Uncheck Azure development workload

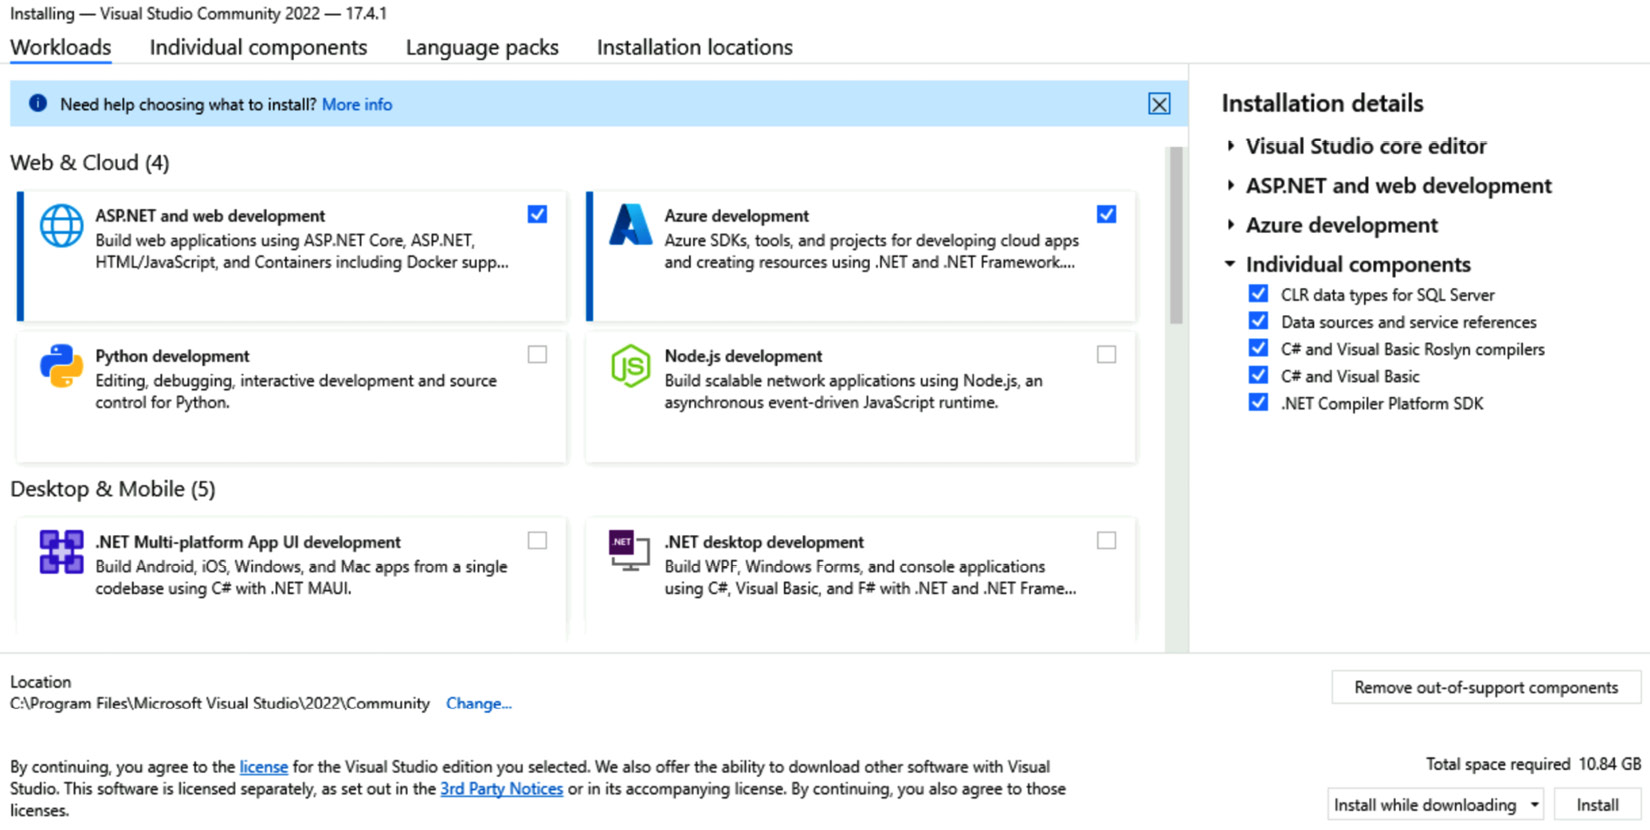tap(1106, 214)
